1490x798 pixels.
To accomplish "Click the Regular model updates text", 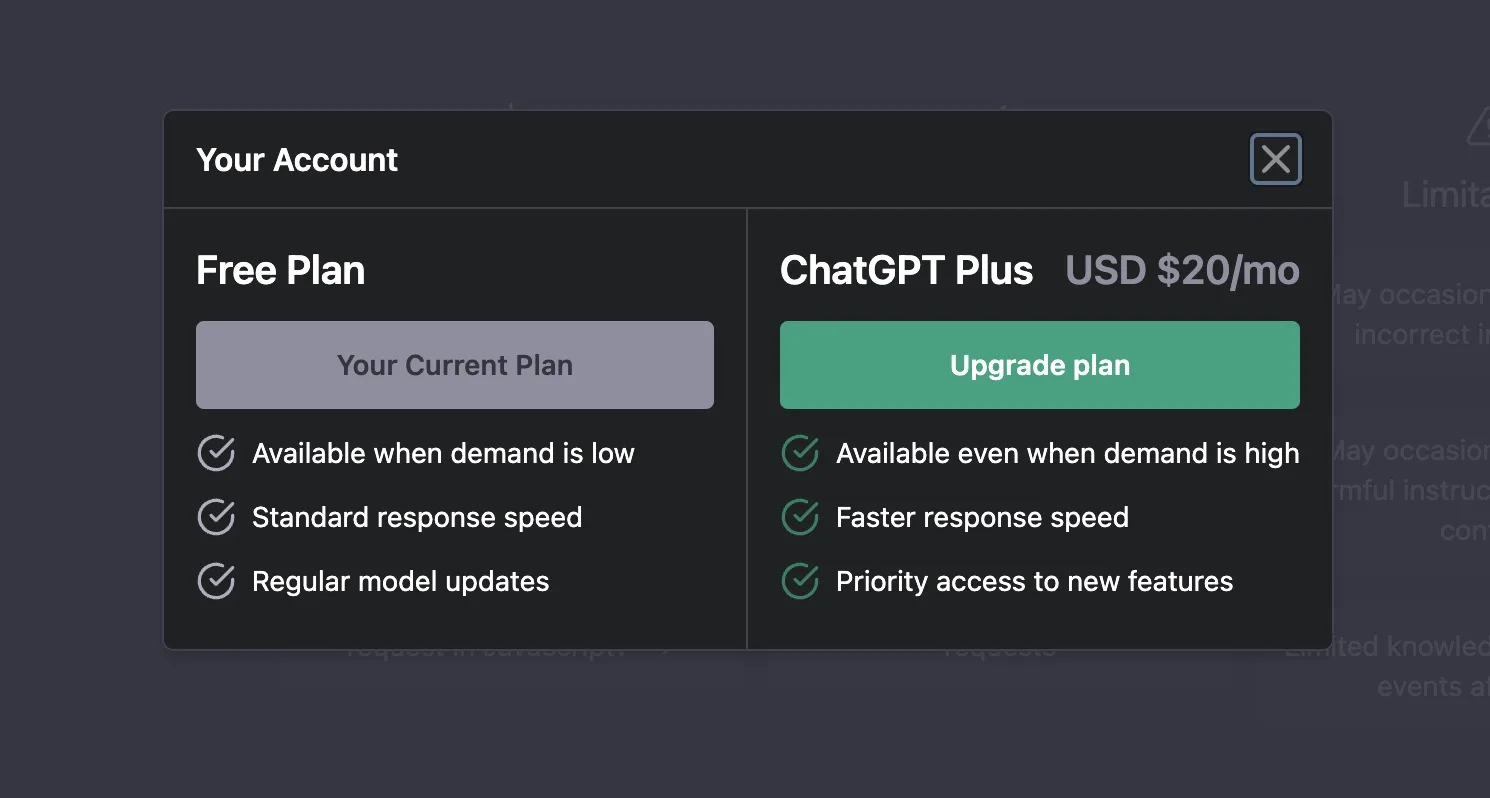I will click(400, 581).
